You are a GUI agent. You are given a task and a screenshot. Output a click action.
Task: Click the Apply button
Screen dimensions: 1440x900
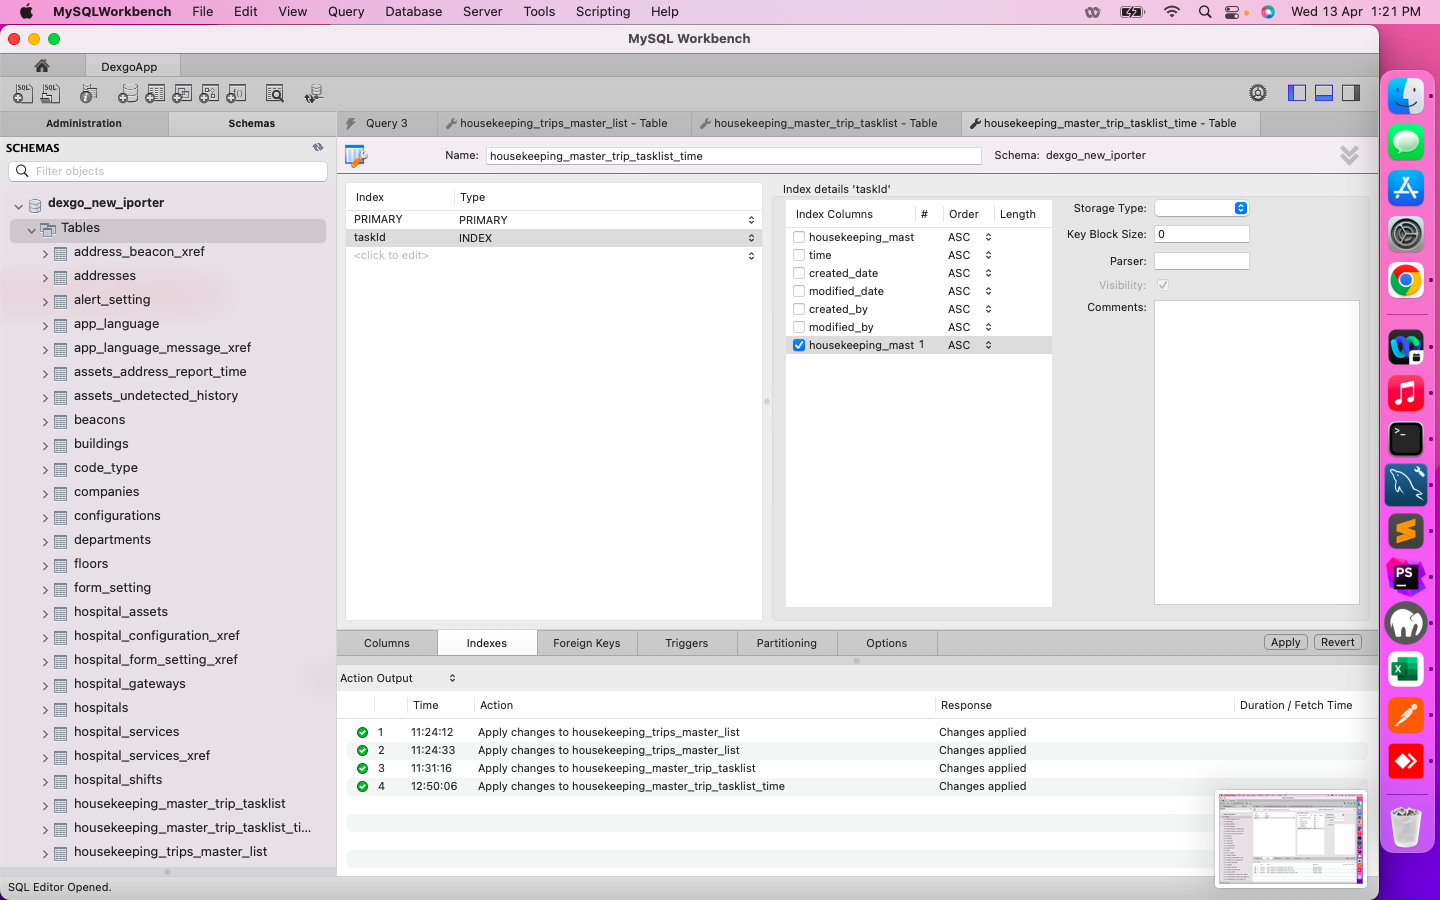pos(1286,642)
